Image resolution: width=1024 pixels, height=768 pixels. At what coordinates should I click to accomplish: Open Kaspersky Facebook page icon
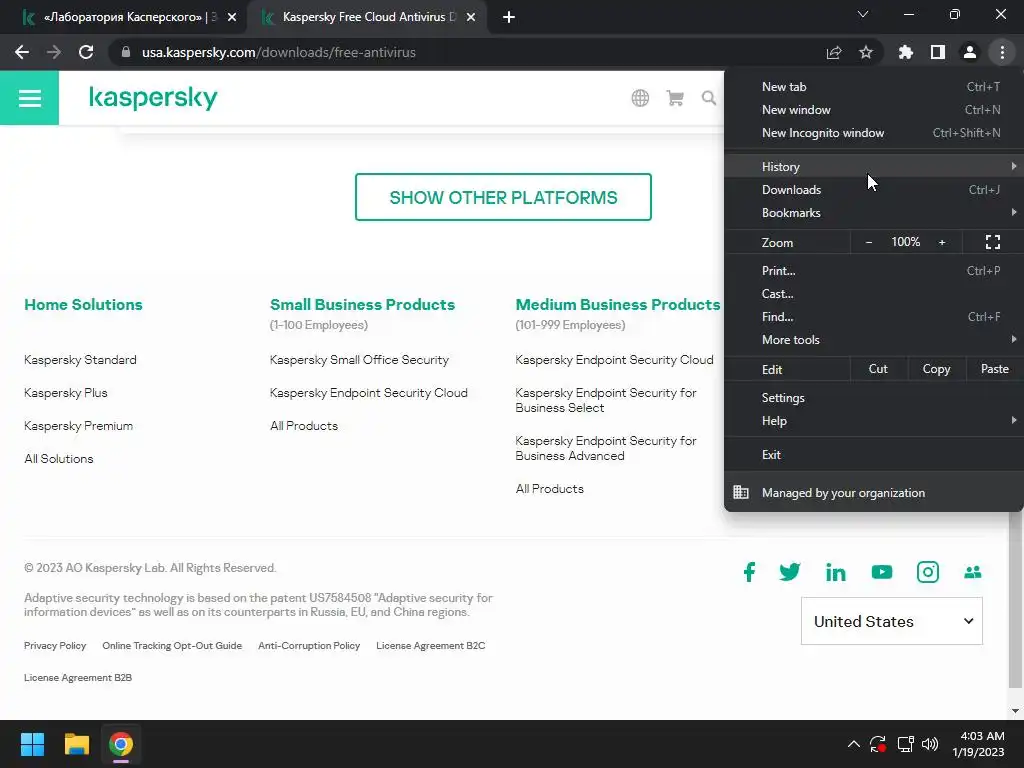point(749,572)
